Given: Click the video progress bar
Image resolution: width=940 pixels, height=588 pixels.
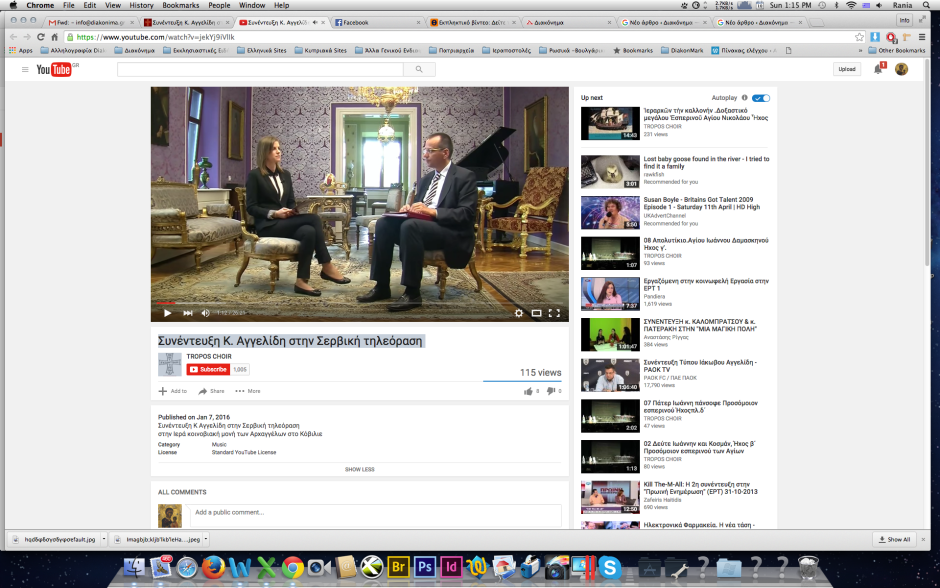Looking at the screenshot, I should (360, 302).
